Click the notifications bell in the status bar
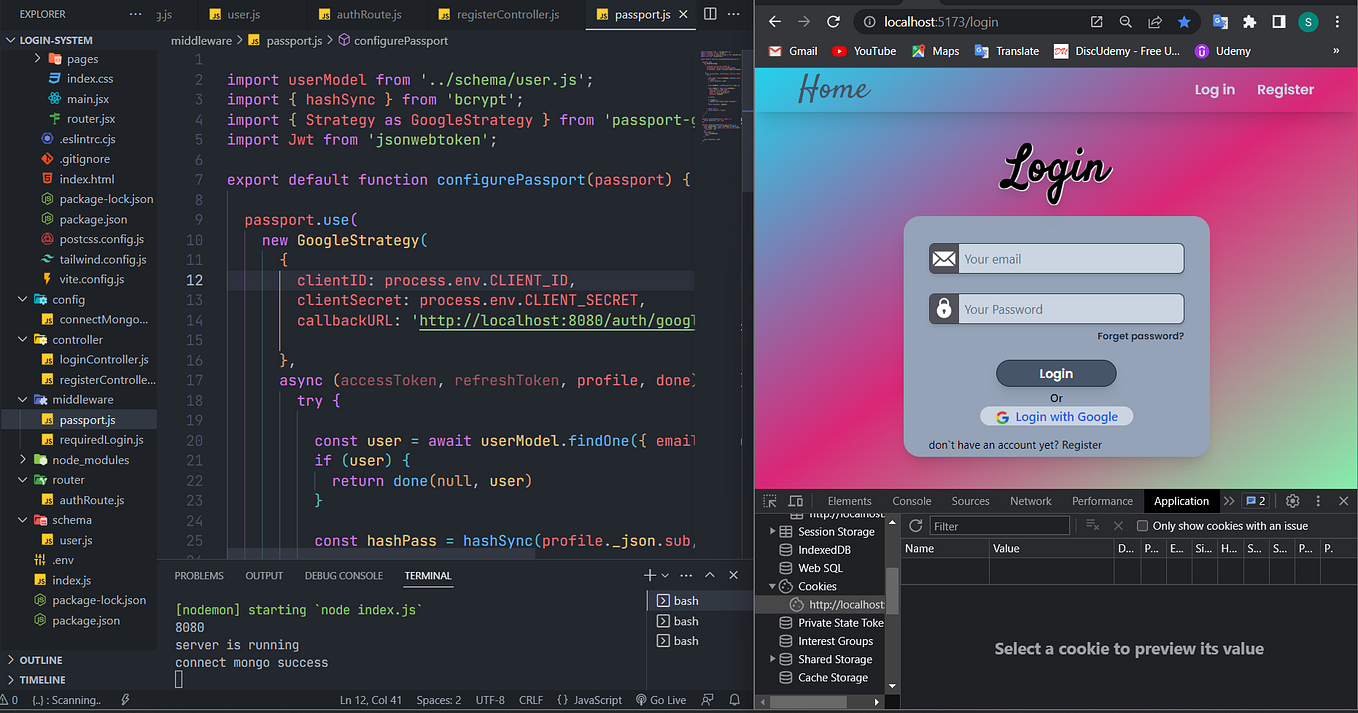Image resolution: width=1358 pixels, height=713 pixels. coord(735,699)
